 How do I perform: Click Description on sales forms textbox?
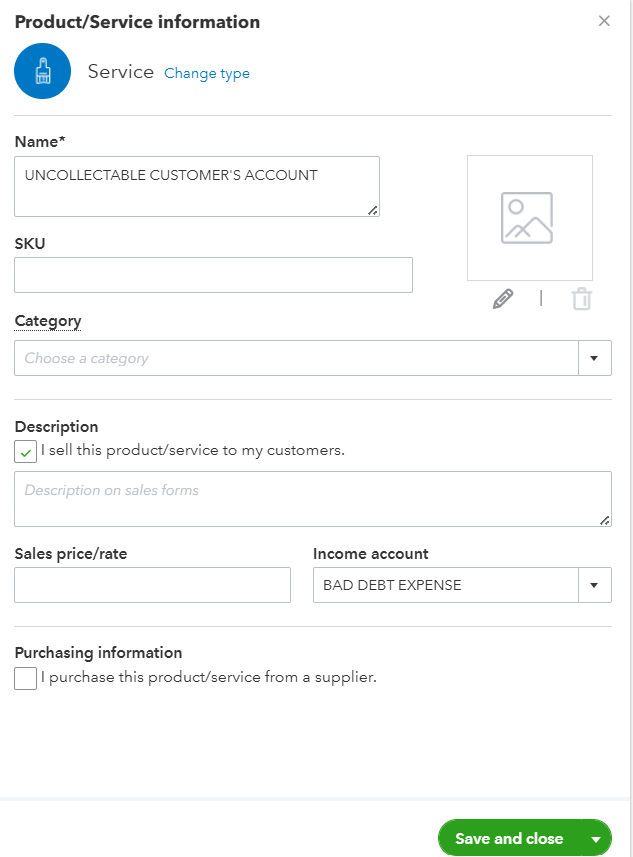[x=312, y=498]
